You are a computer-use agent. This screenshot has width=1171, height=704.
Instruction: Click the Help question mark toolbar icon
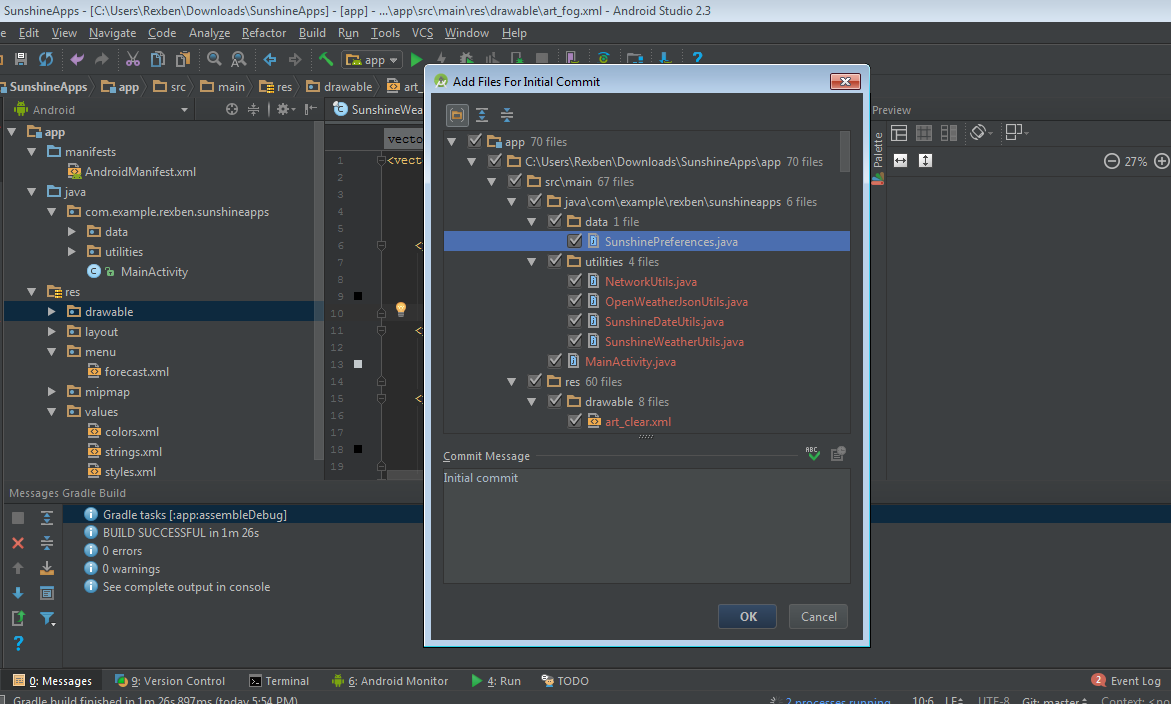pos(697,58)
